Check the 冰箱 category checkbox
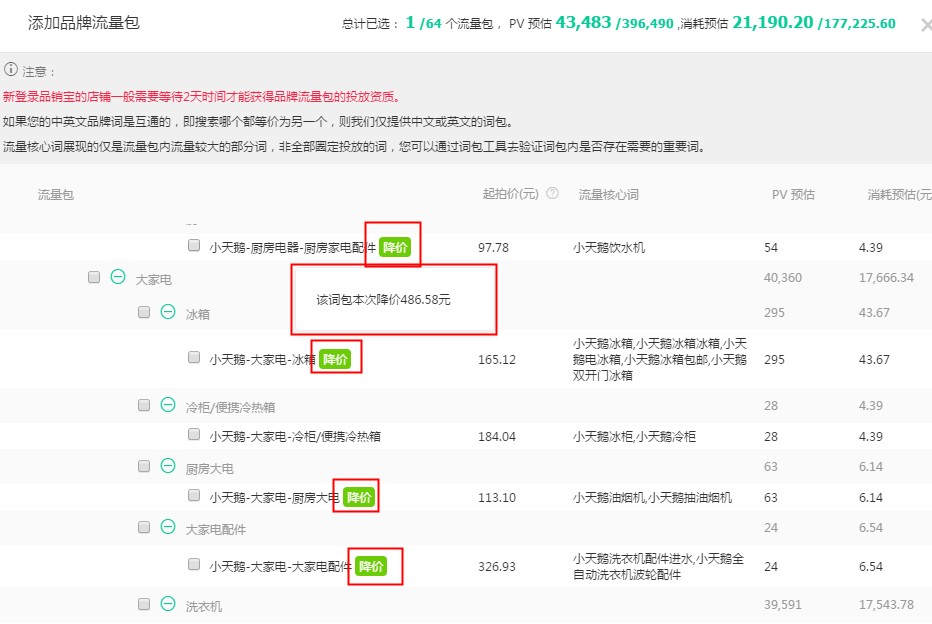This screenshot has height=624, width=932. click(144, 312)
